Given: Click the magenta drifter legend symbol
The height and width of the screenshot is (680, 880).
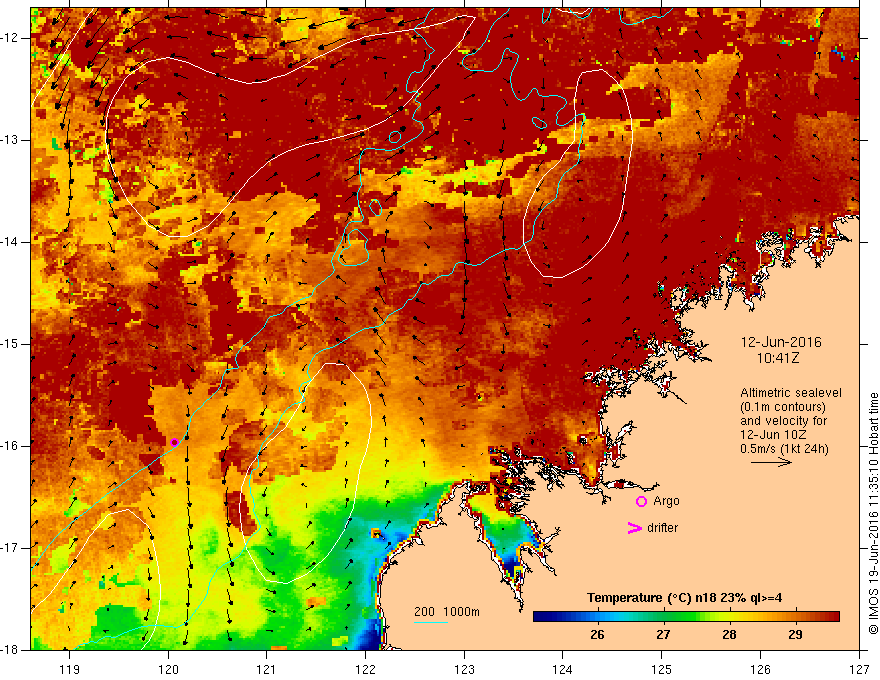Looking at the screenshot, I should tap(634, 528).
